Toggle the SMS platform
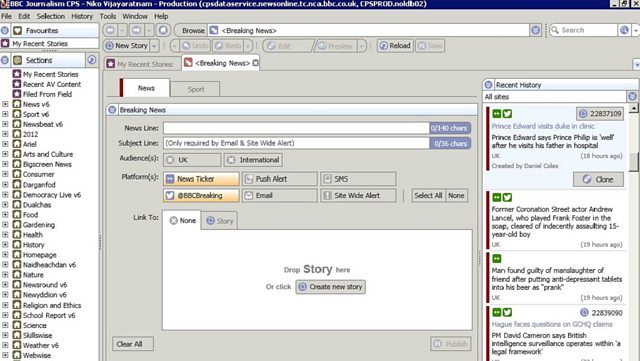Viewport: 640px width, 361px height. tap(358, 179)
